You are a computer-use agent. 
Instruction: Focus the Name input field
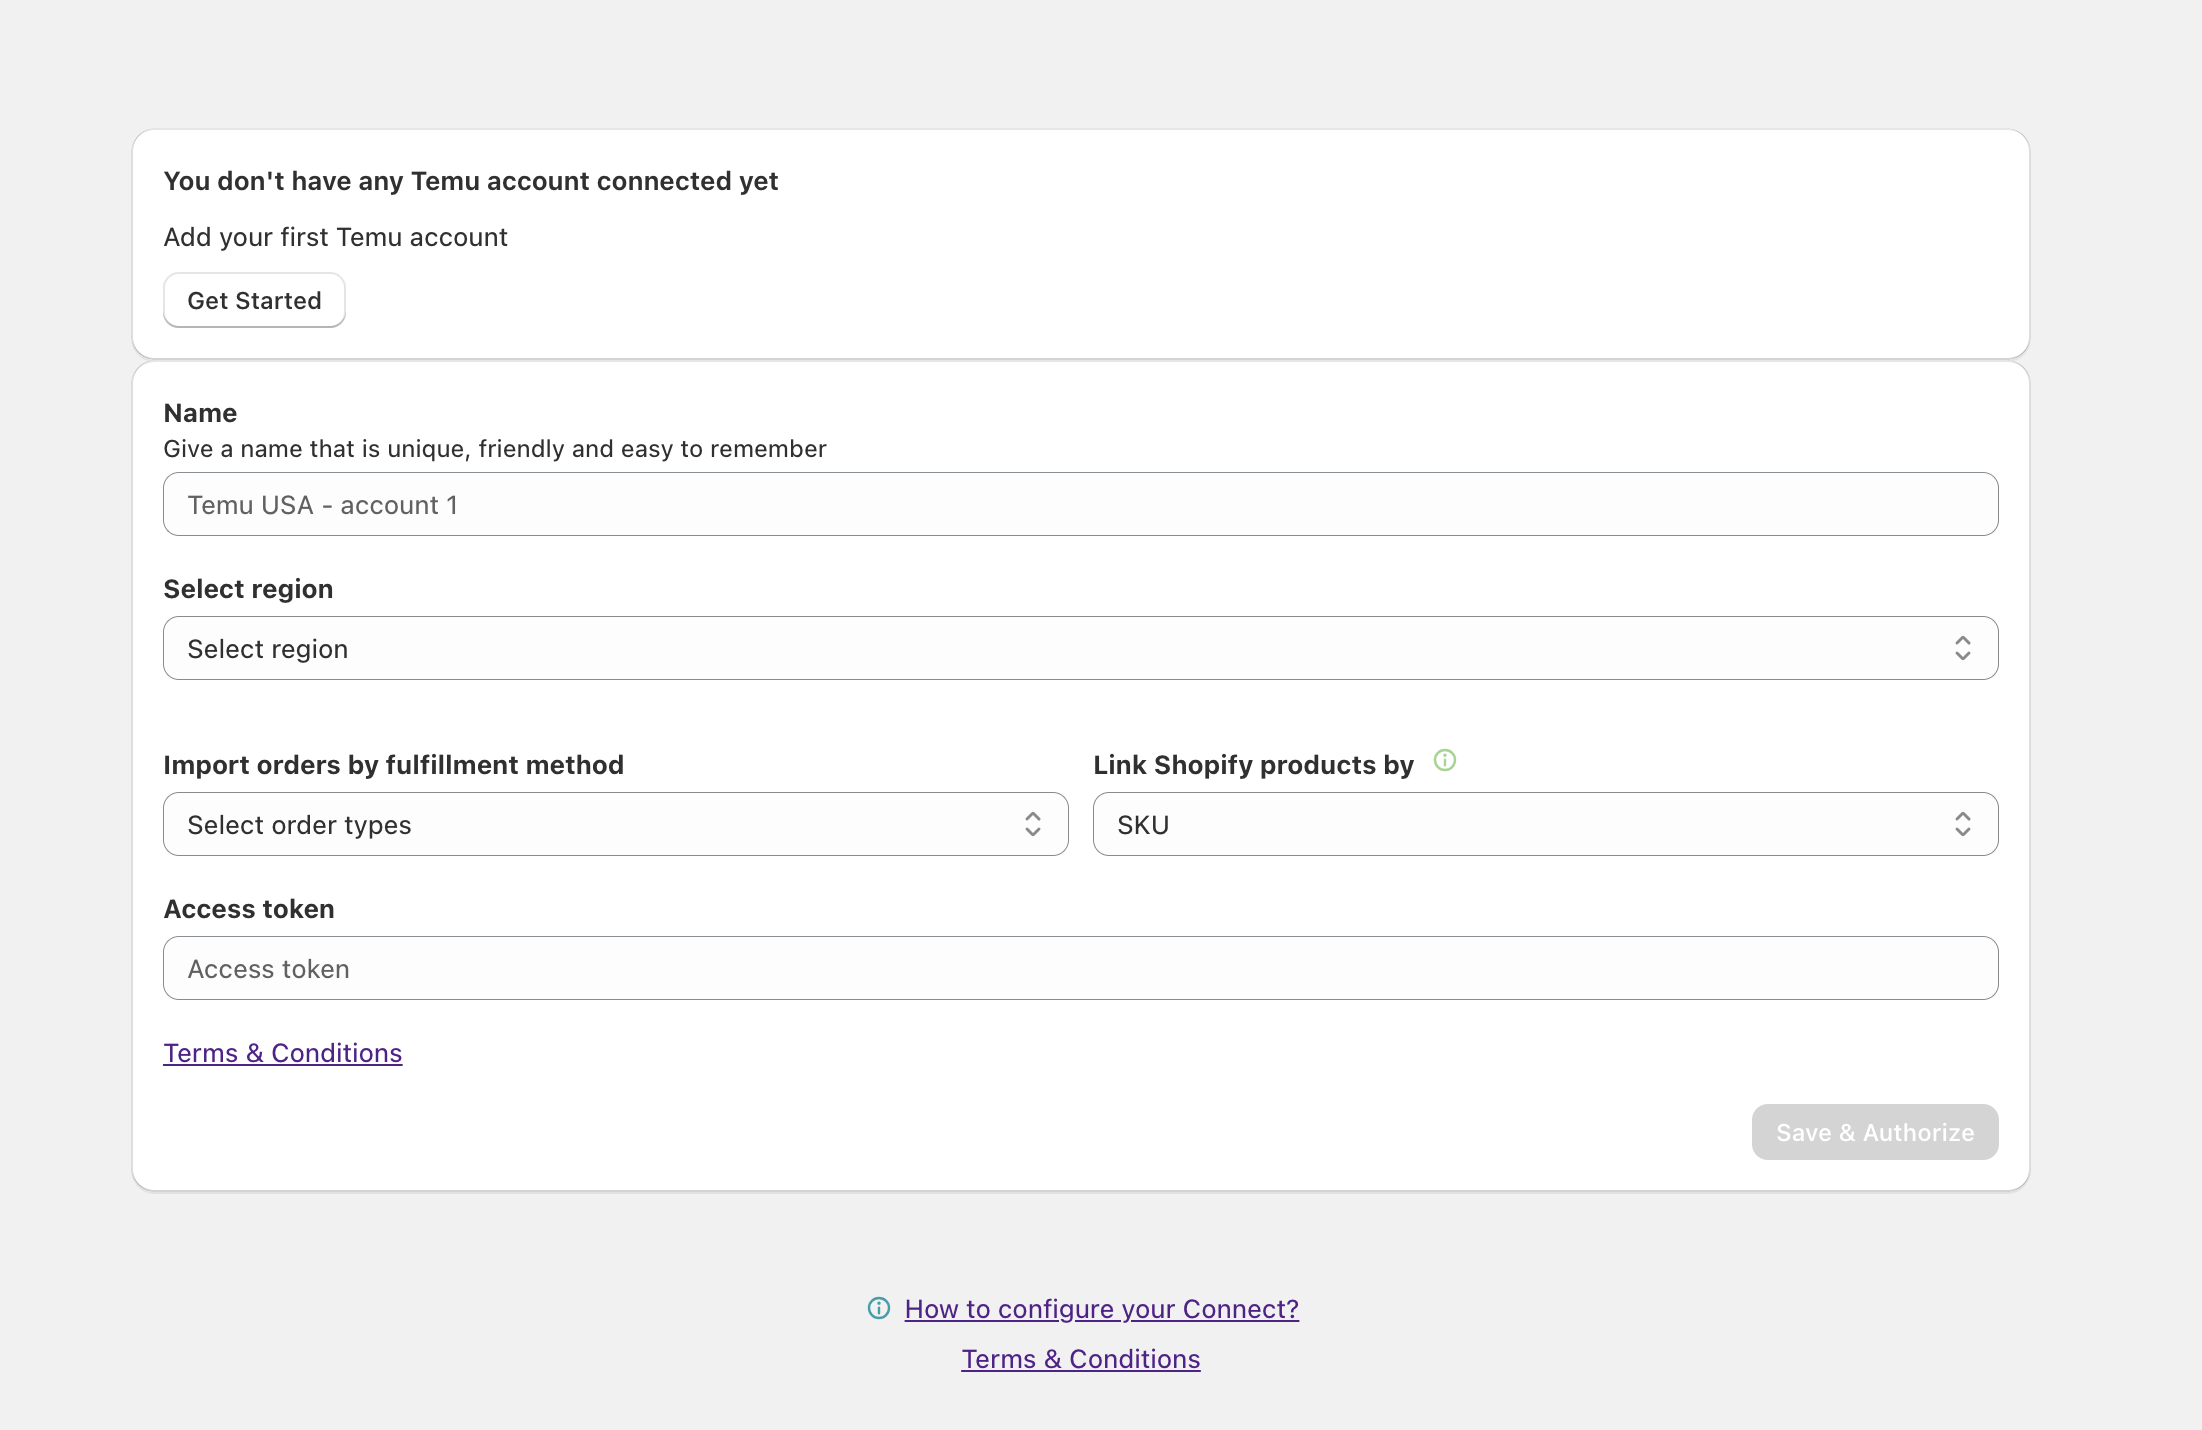[x=1080, y=504]
